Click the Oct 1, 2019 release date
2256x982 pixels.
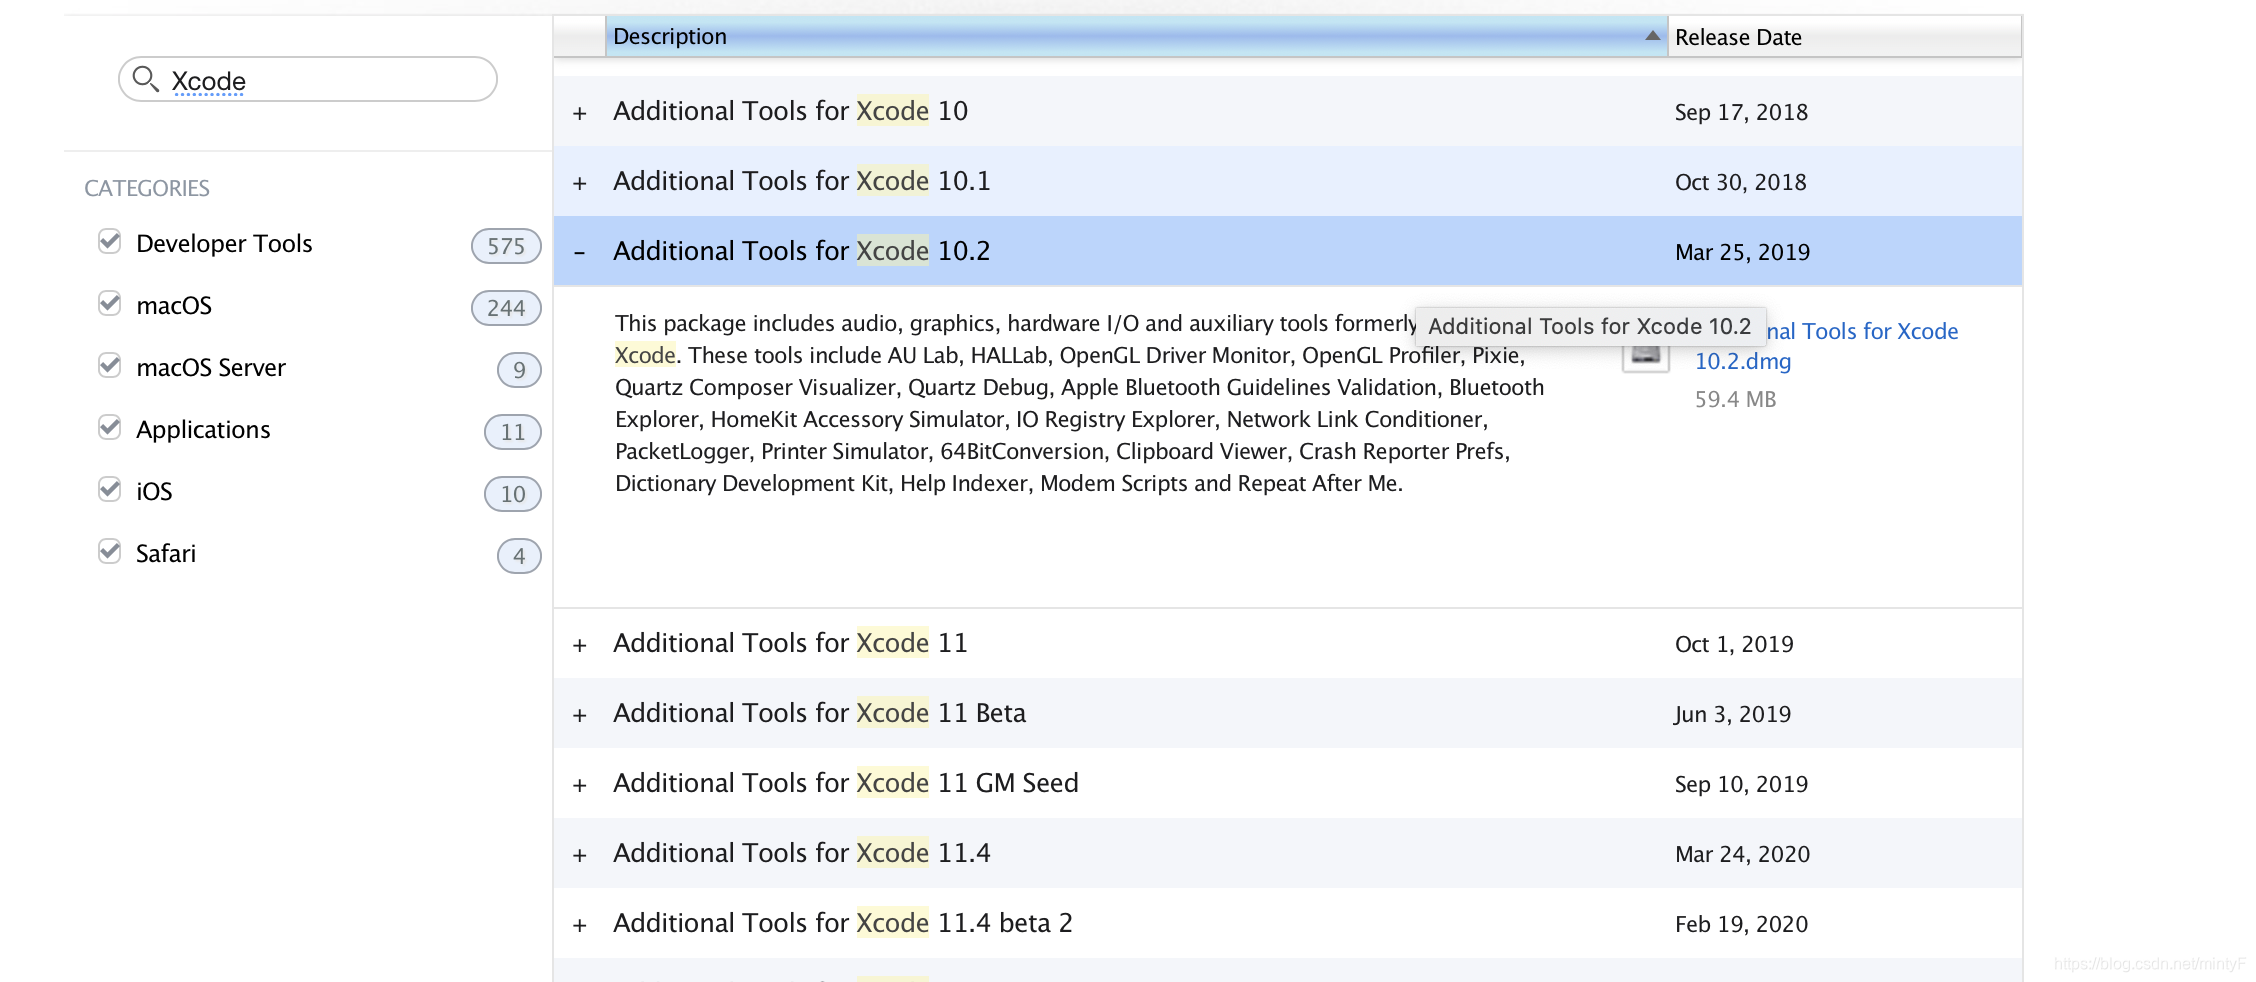point(1735,644)
